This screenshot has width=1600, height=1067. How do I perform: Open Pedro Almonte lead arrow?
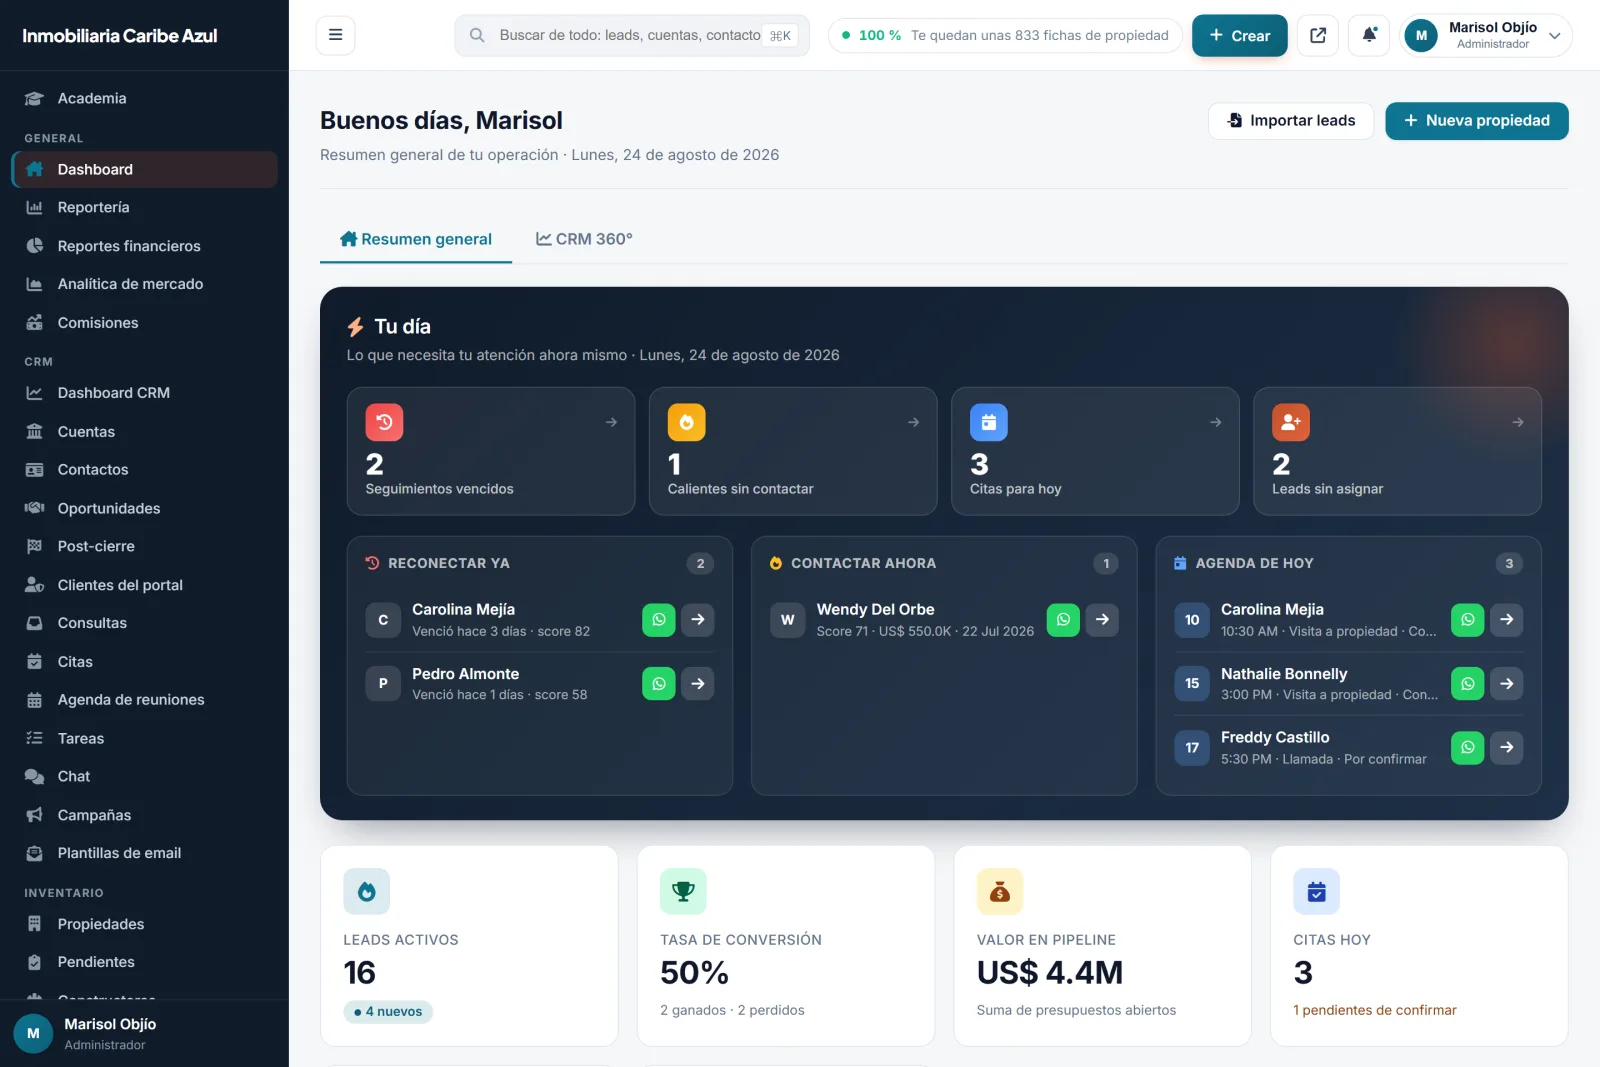698,684
